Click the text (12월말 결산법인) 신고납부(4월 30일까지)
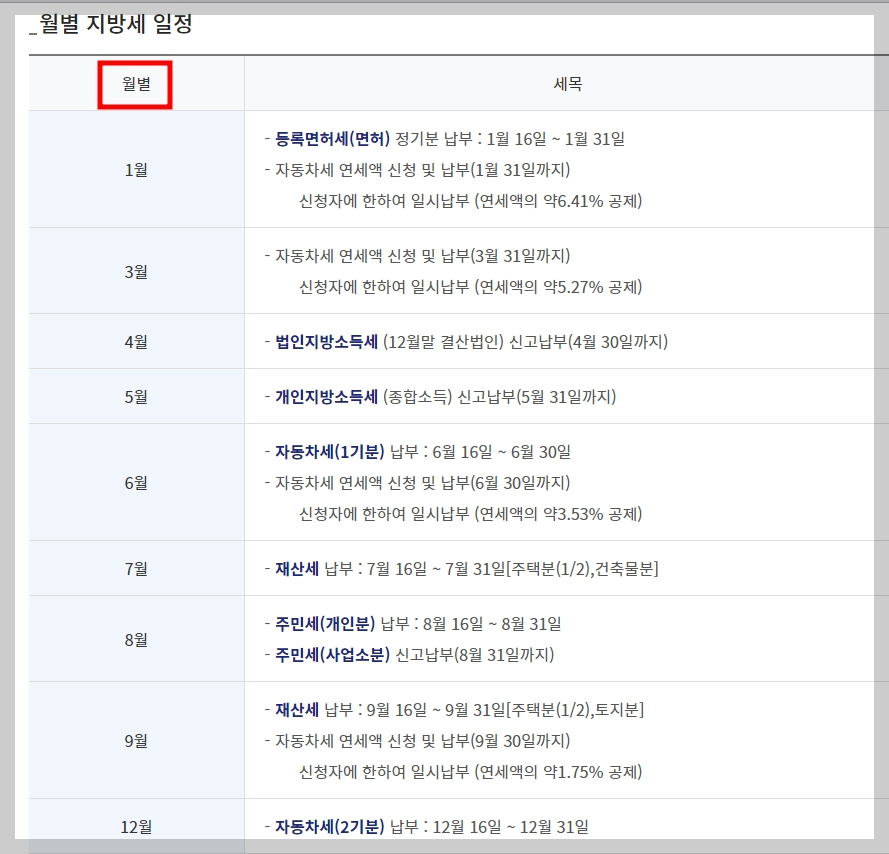 (x=526, y=342)
